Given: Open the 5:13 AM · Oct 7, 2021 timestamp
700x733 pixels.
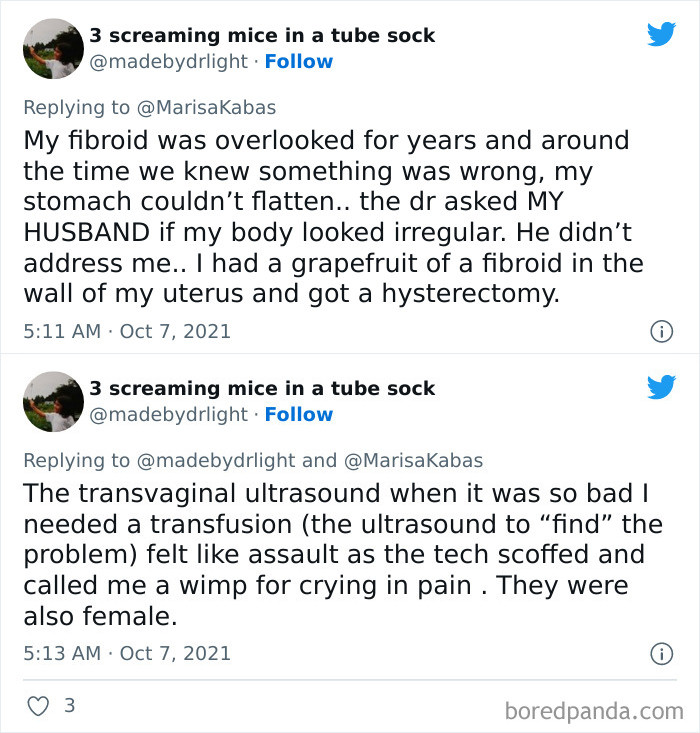Looking at the screenshot, I should 127,654.
